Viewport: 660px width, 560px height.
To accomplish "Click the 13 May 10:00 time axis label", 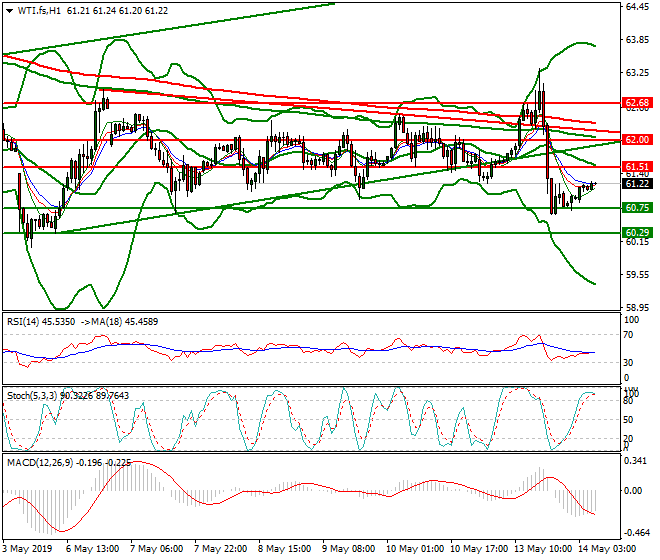I will coord(543,549).
